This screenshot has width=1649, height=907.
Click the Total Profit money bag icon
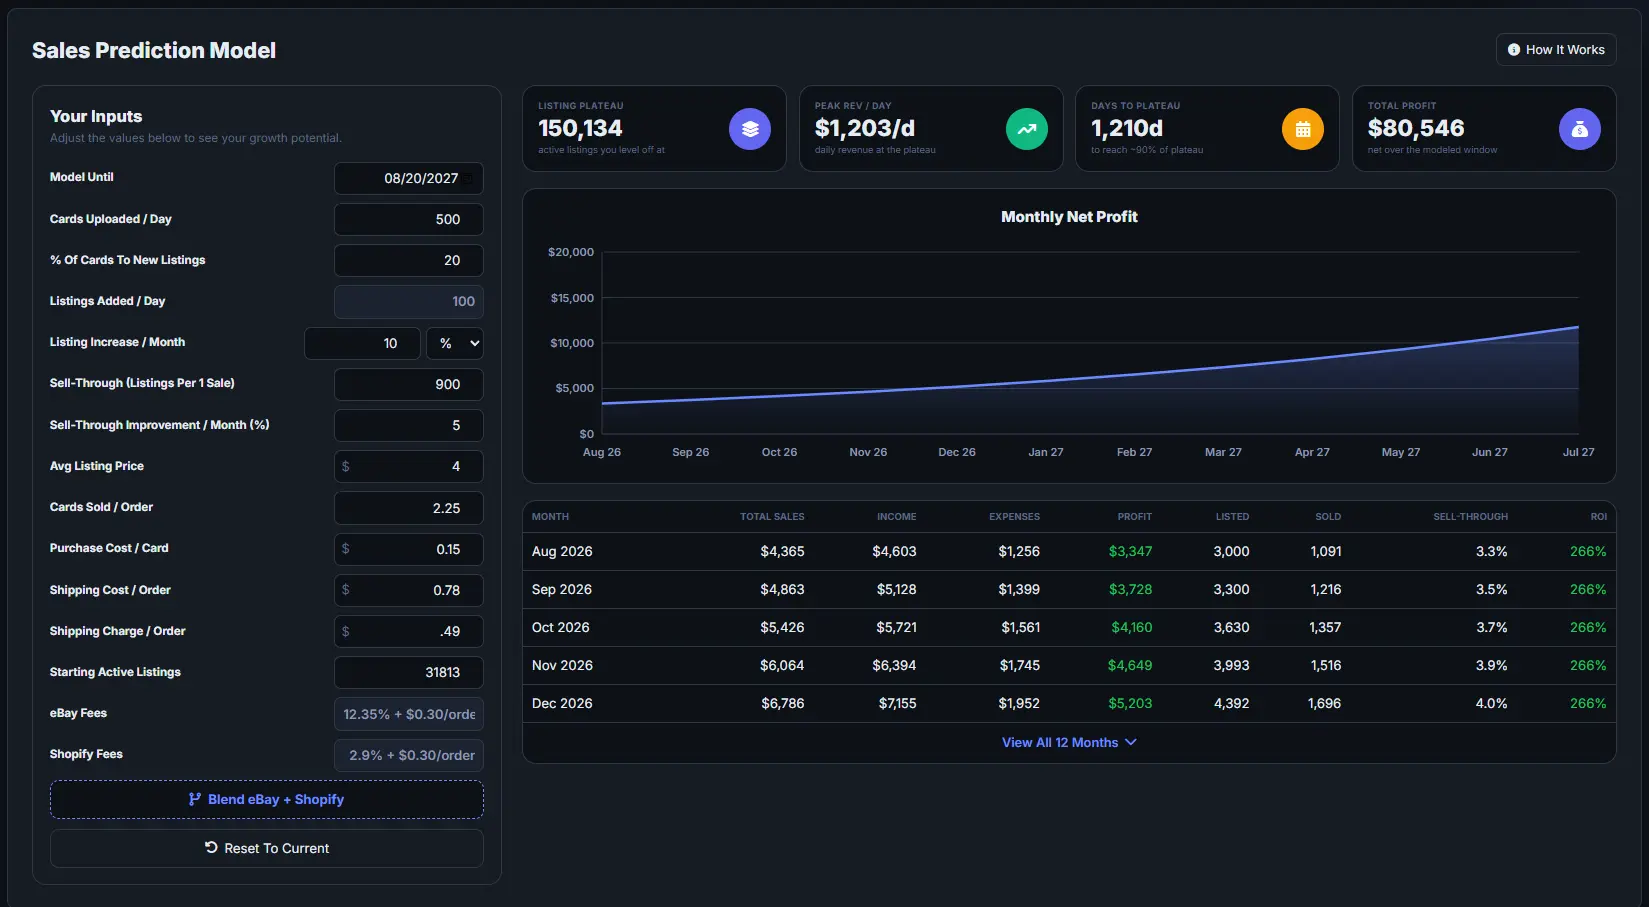[x=1580, y=129]
